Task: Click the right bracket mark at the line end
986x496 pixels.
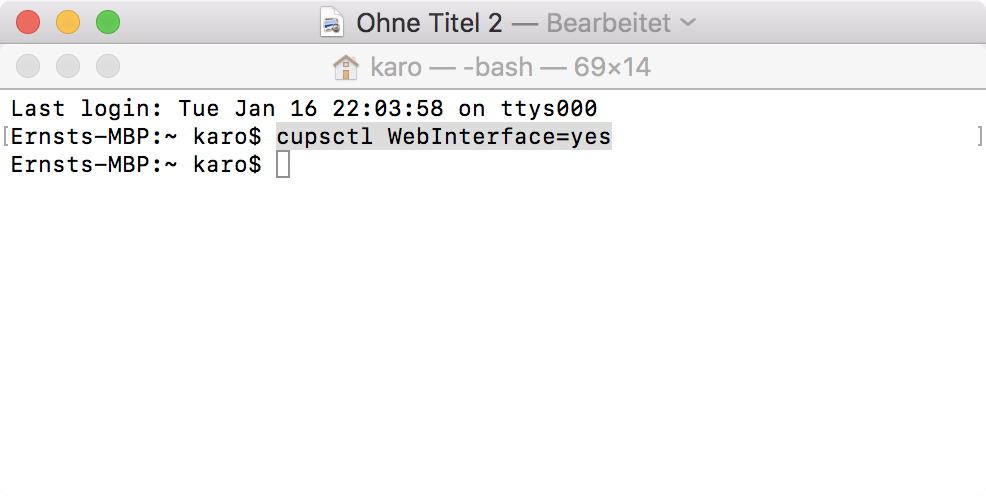Action: [x=980, y=136]
